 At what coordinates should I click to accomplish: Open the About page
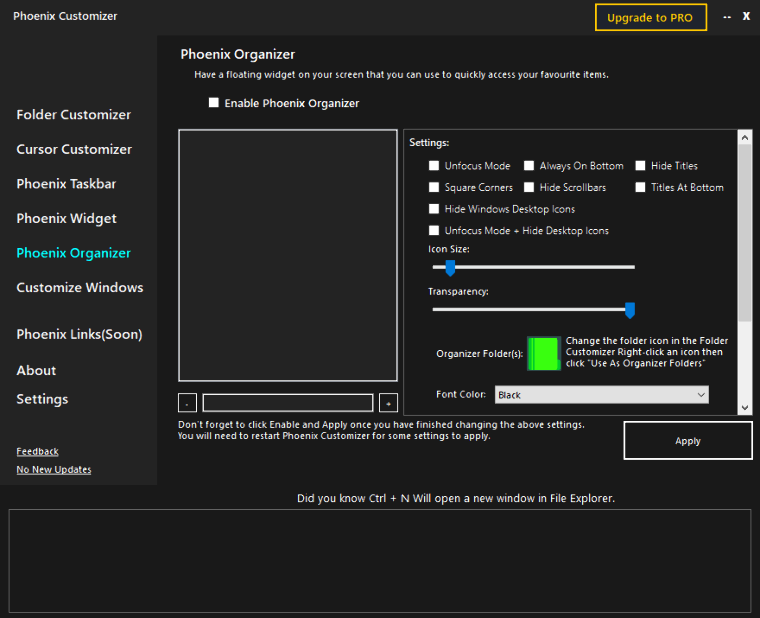pyautogui.click(x=36, y=370)
